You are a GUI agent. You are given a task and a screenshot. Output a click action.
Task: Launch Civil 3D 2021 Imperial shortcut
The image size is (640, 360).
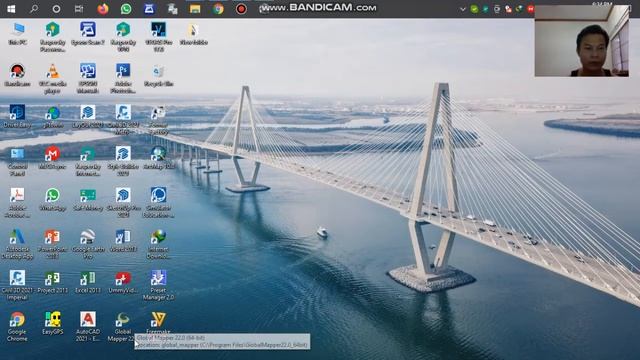(x=17, y=285)
